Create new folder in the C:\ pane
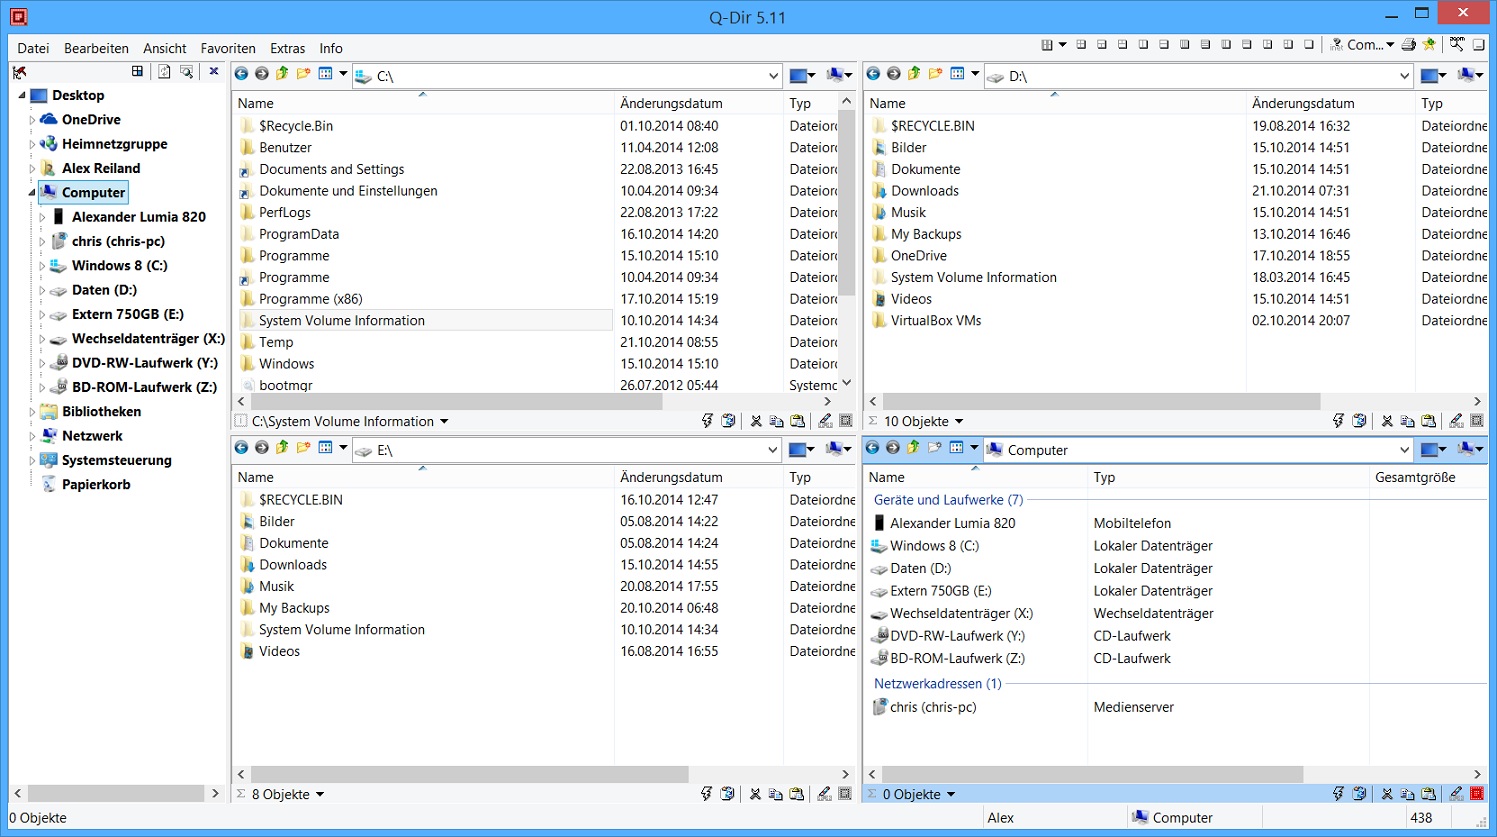The height and width of the screenshot is (837, 1497). point(304,74)
